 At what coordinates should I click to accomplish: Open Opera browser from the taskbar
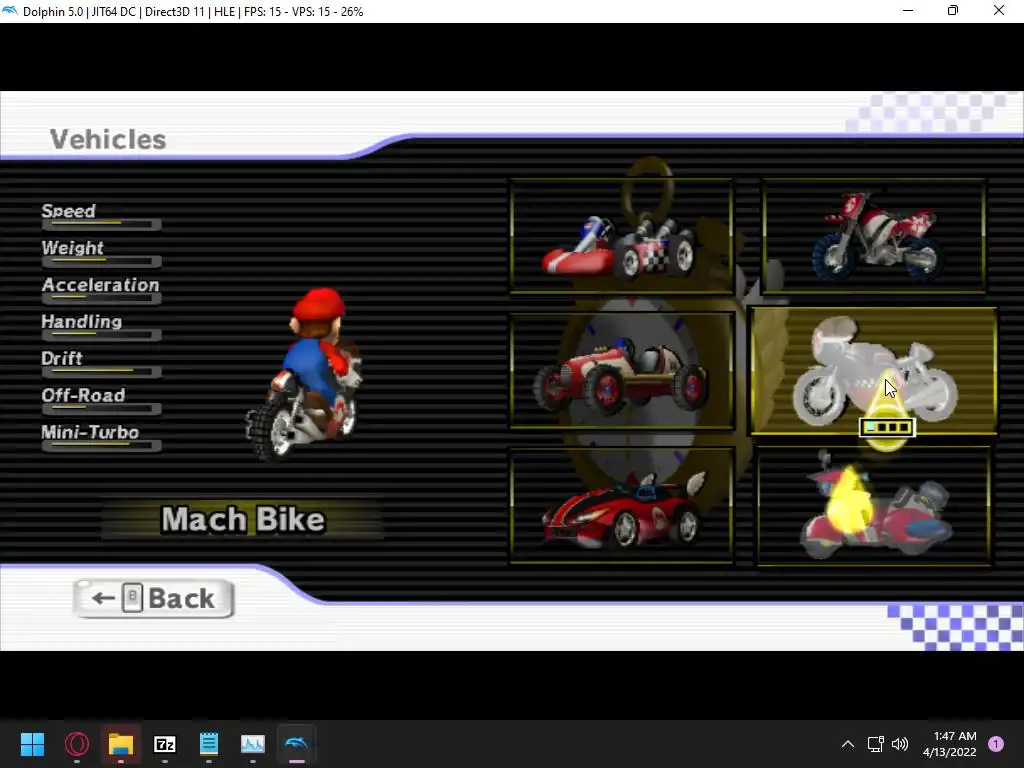(x=76, y=744)
